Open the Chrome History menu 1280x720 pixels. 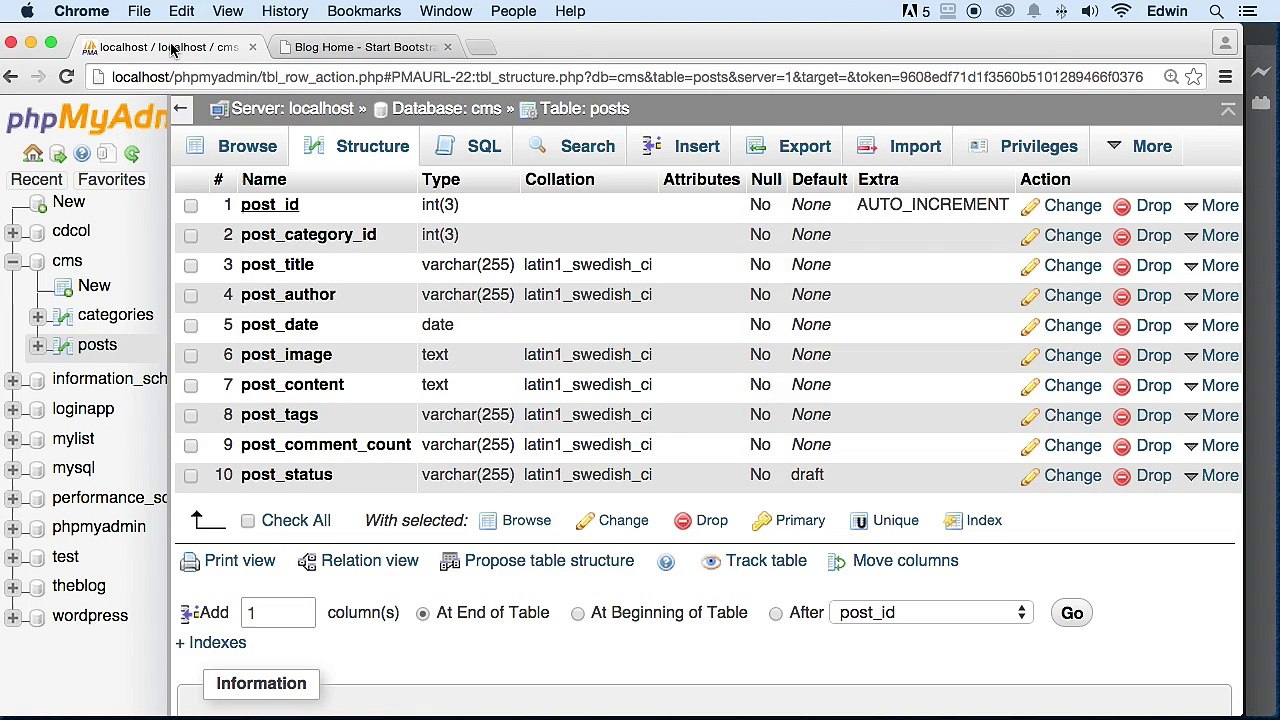coord(285,11)
